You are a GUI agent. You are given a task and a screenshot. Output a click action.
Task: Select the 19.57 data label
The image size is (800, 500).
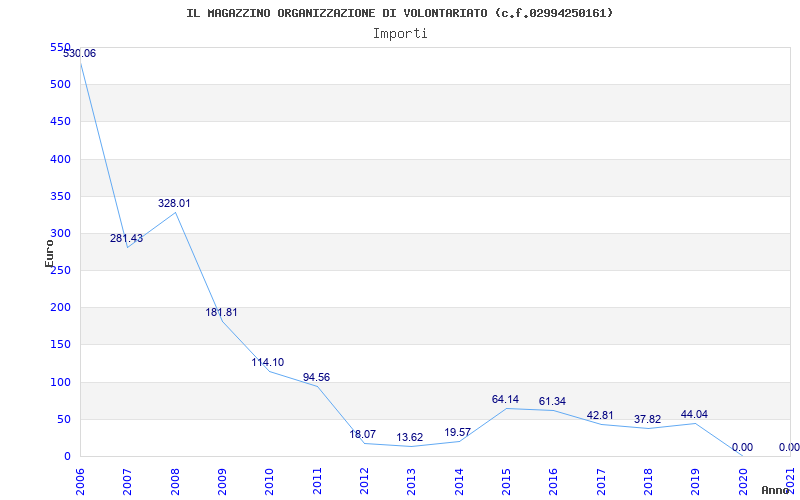point(457,433)
